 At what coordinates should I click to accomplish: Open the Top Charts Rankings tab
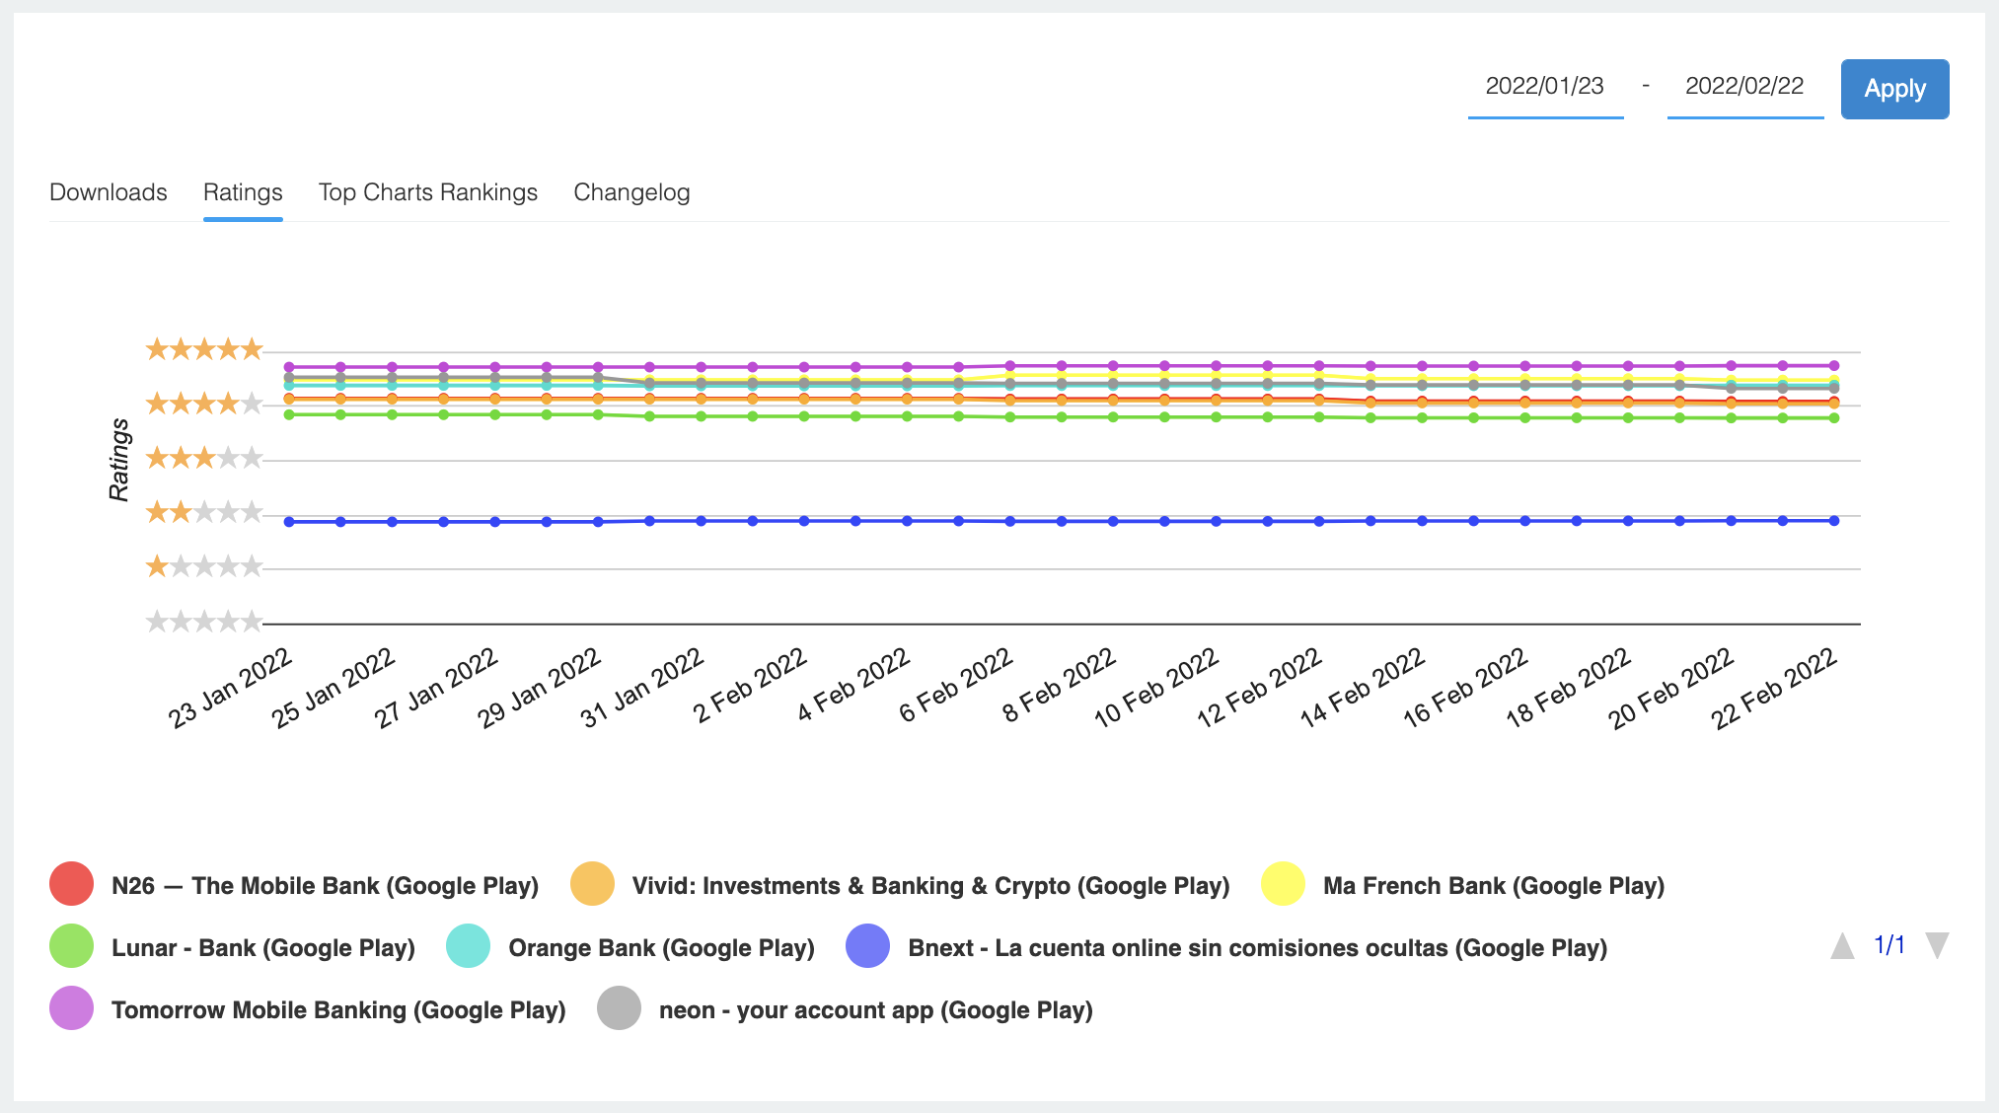pyautogui.click(x=428, y=192)
